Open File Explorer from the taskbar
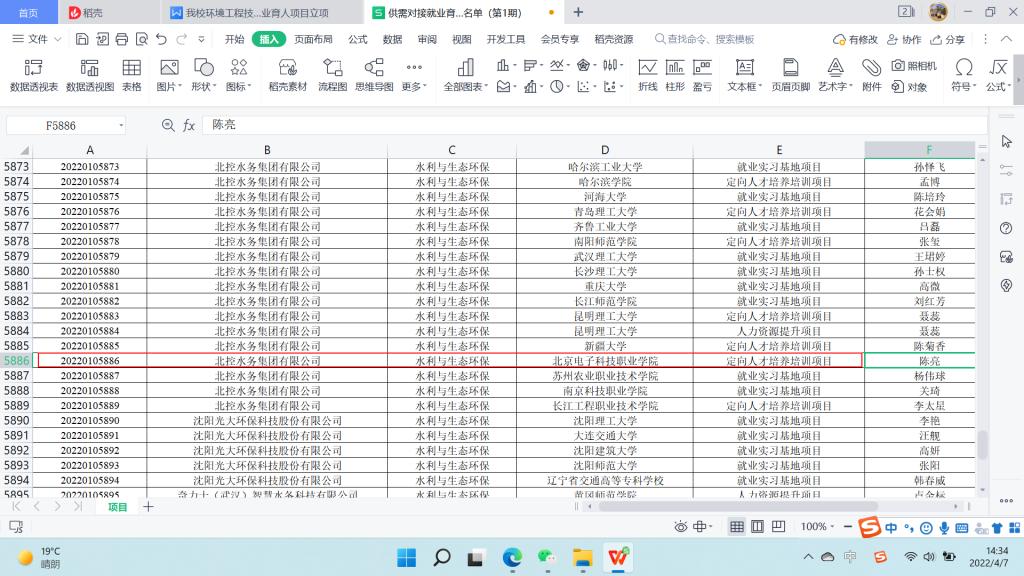Image resolution: width=1024 pixels, height=576 pixels. 581,557
